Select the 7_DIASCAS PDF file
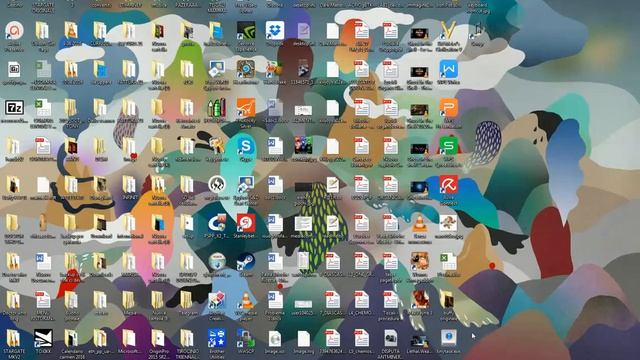 point(332,300)
